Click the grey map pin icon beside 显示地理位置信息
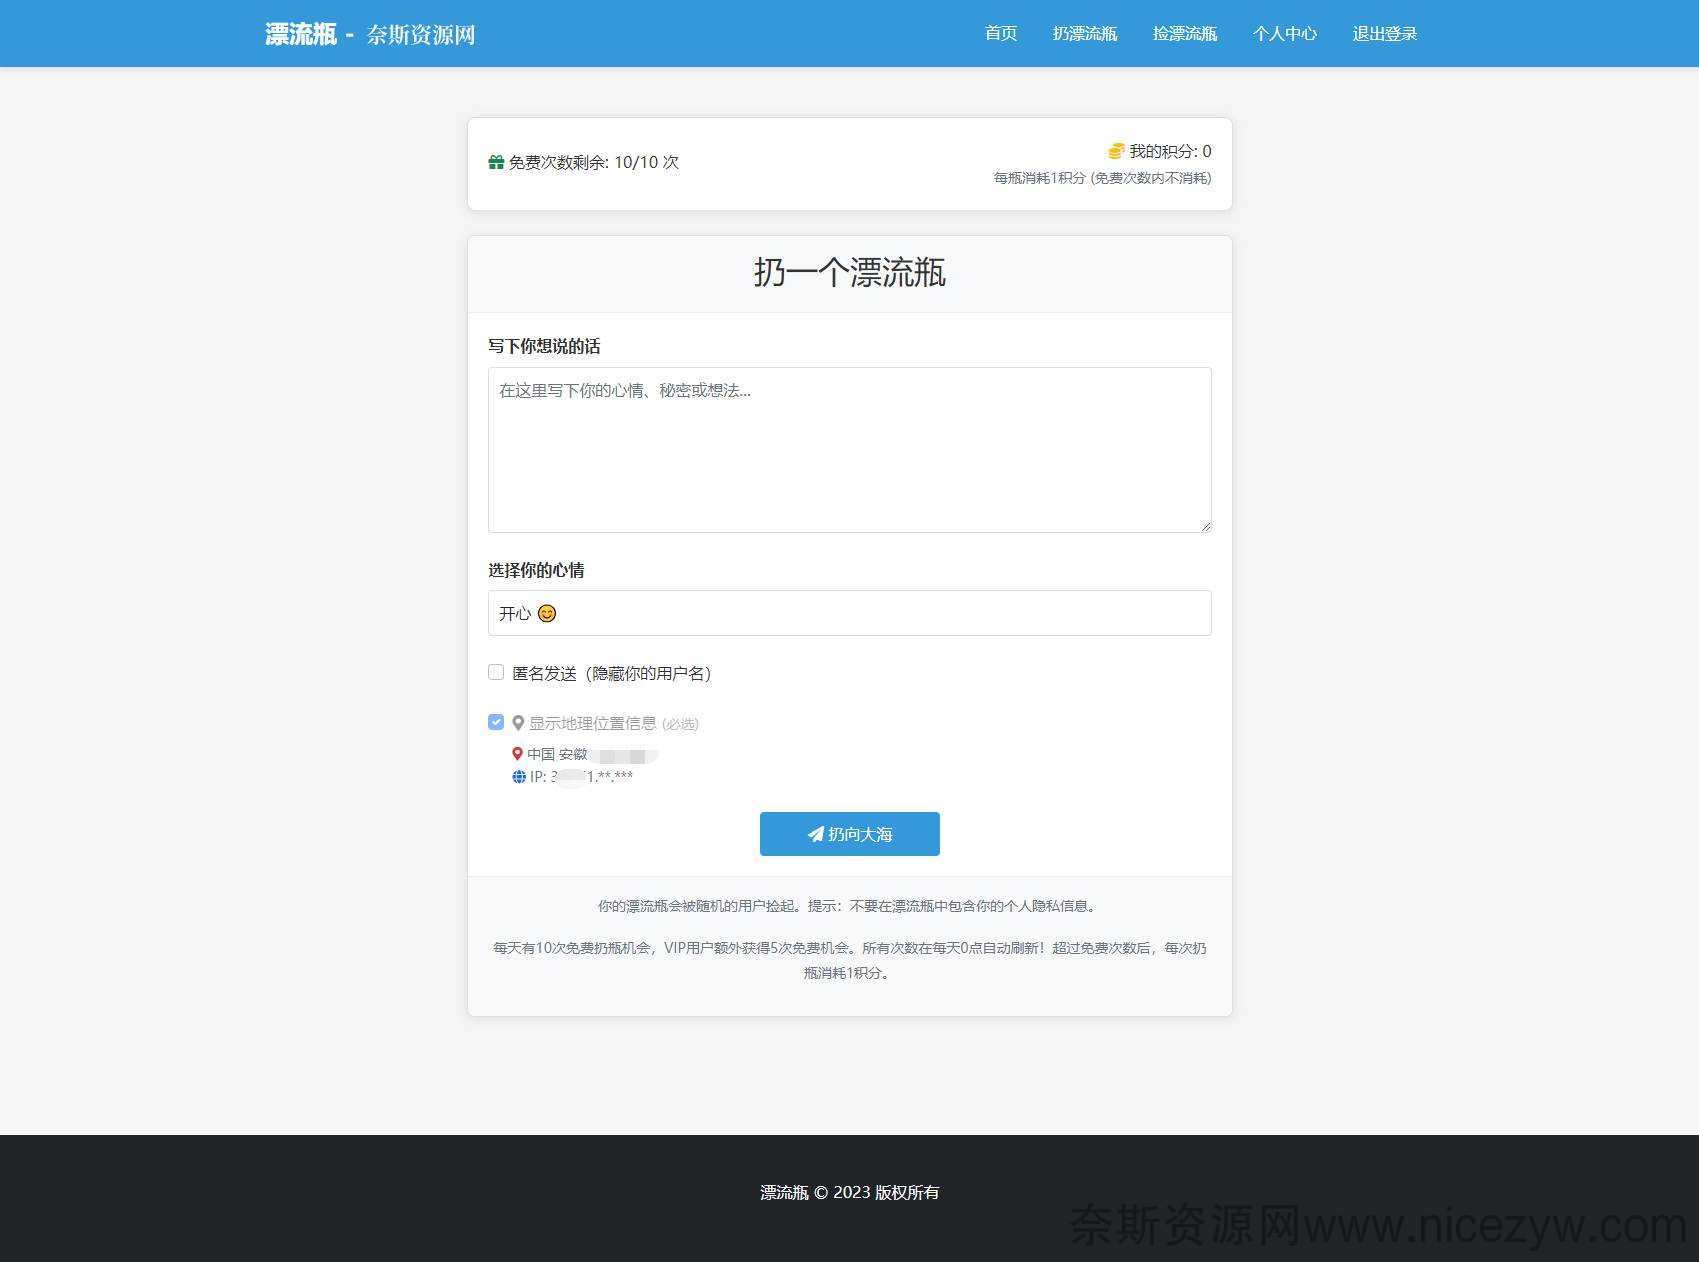The height and width of the screenshot is (1262, 1699). [x=518, y=723]
